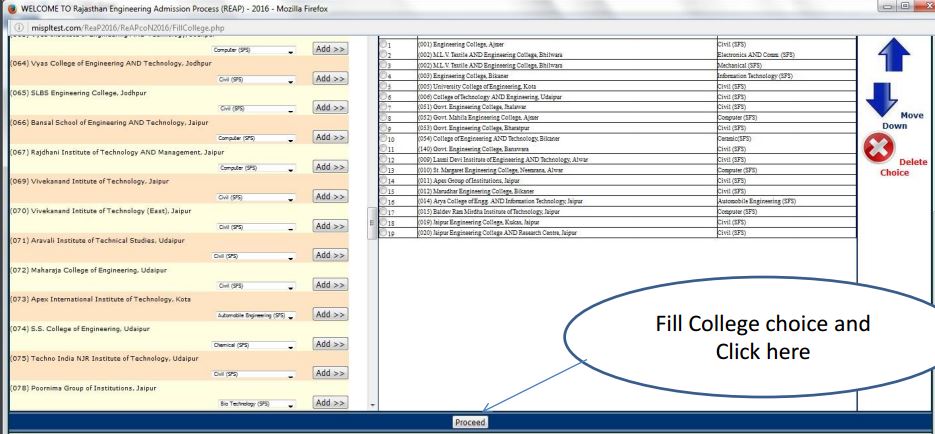Viewport: 935px width, 434px height.
Task: Add Bansal School of Engineering choice
Action: tap(330, 137)
